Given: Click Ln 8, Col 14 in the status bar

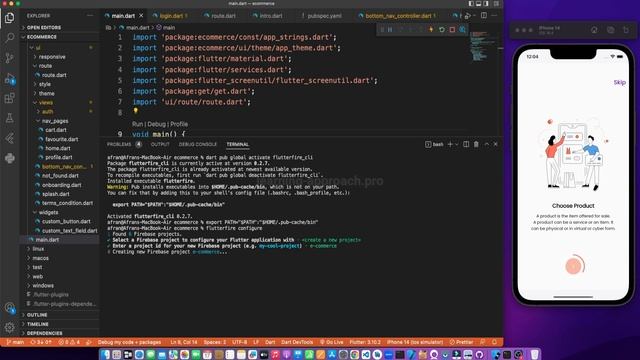Looking at the screenshot, I should 183,342.
